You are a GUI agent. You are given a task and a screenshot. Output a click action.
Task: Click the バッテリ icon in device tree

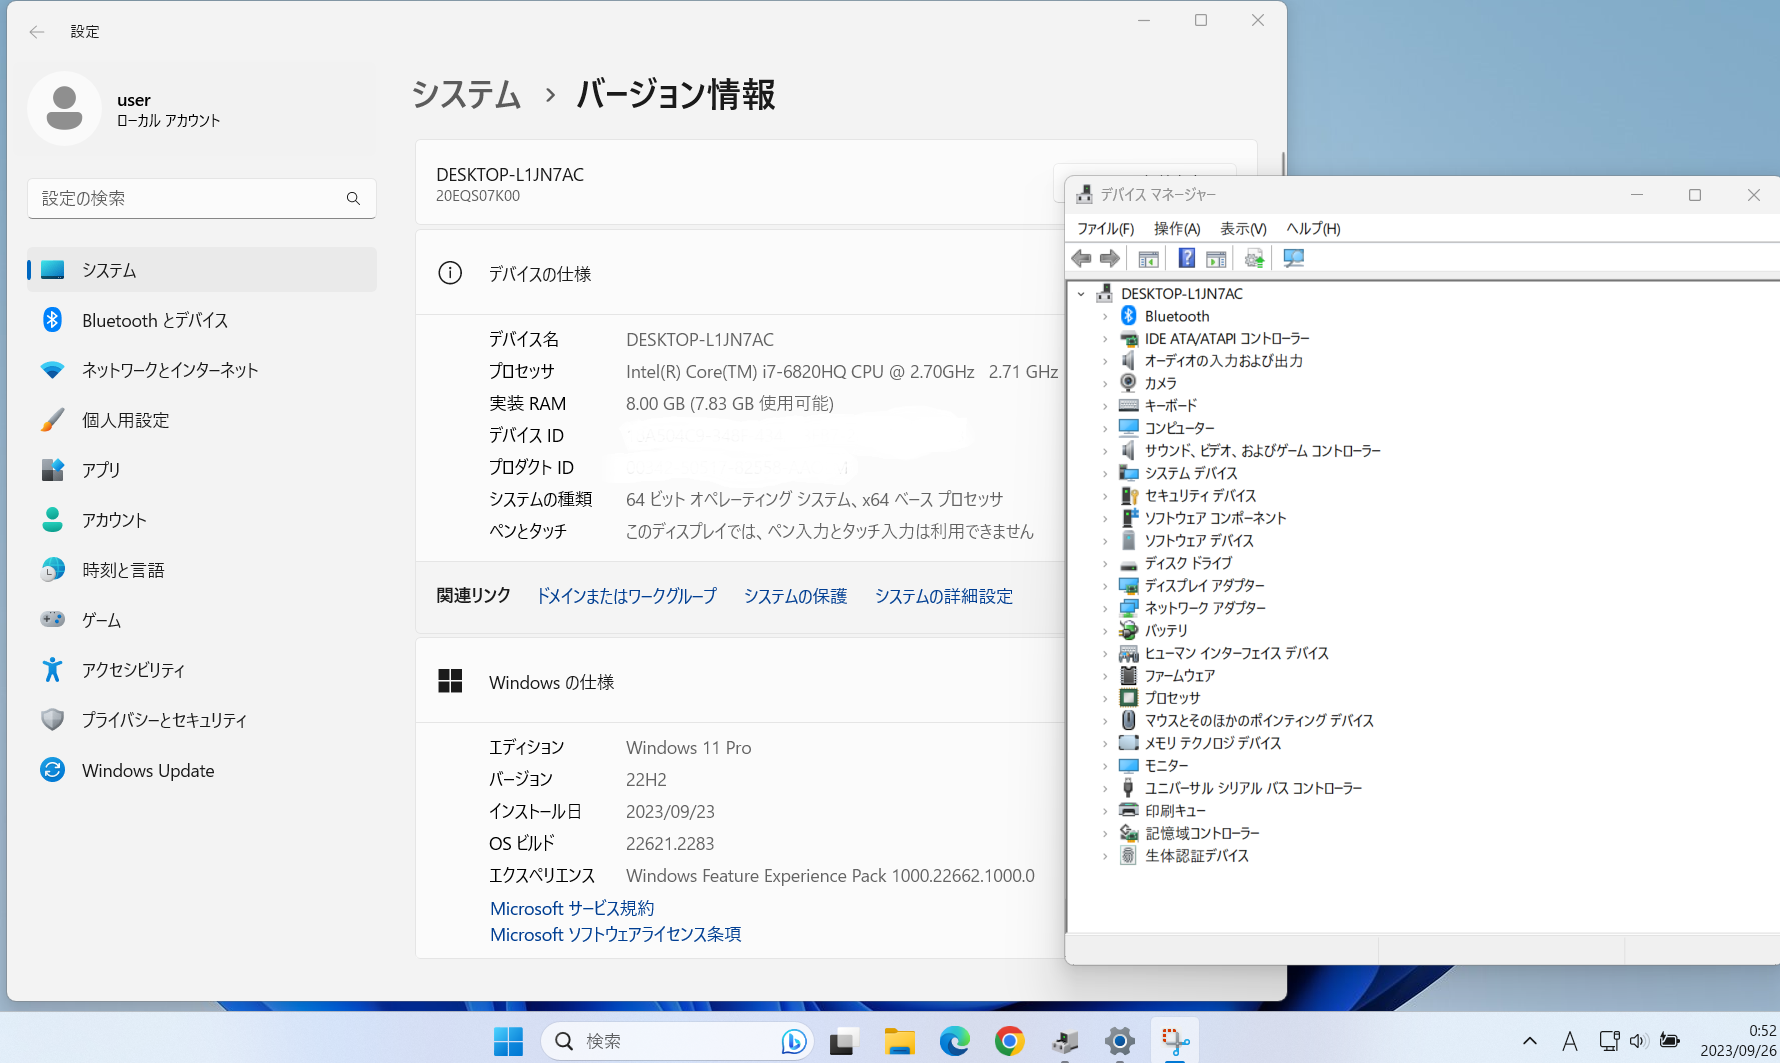[1129, 631]
